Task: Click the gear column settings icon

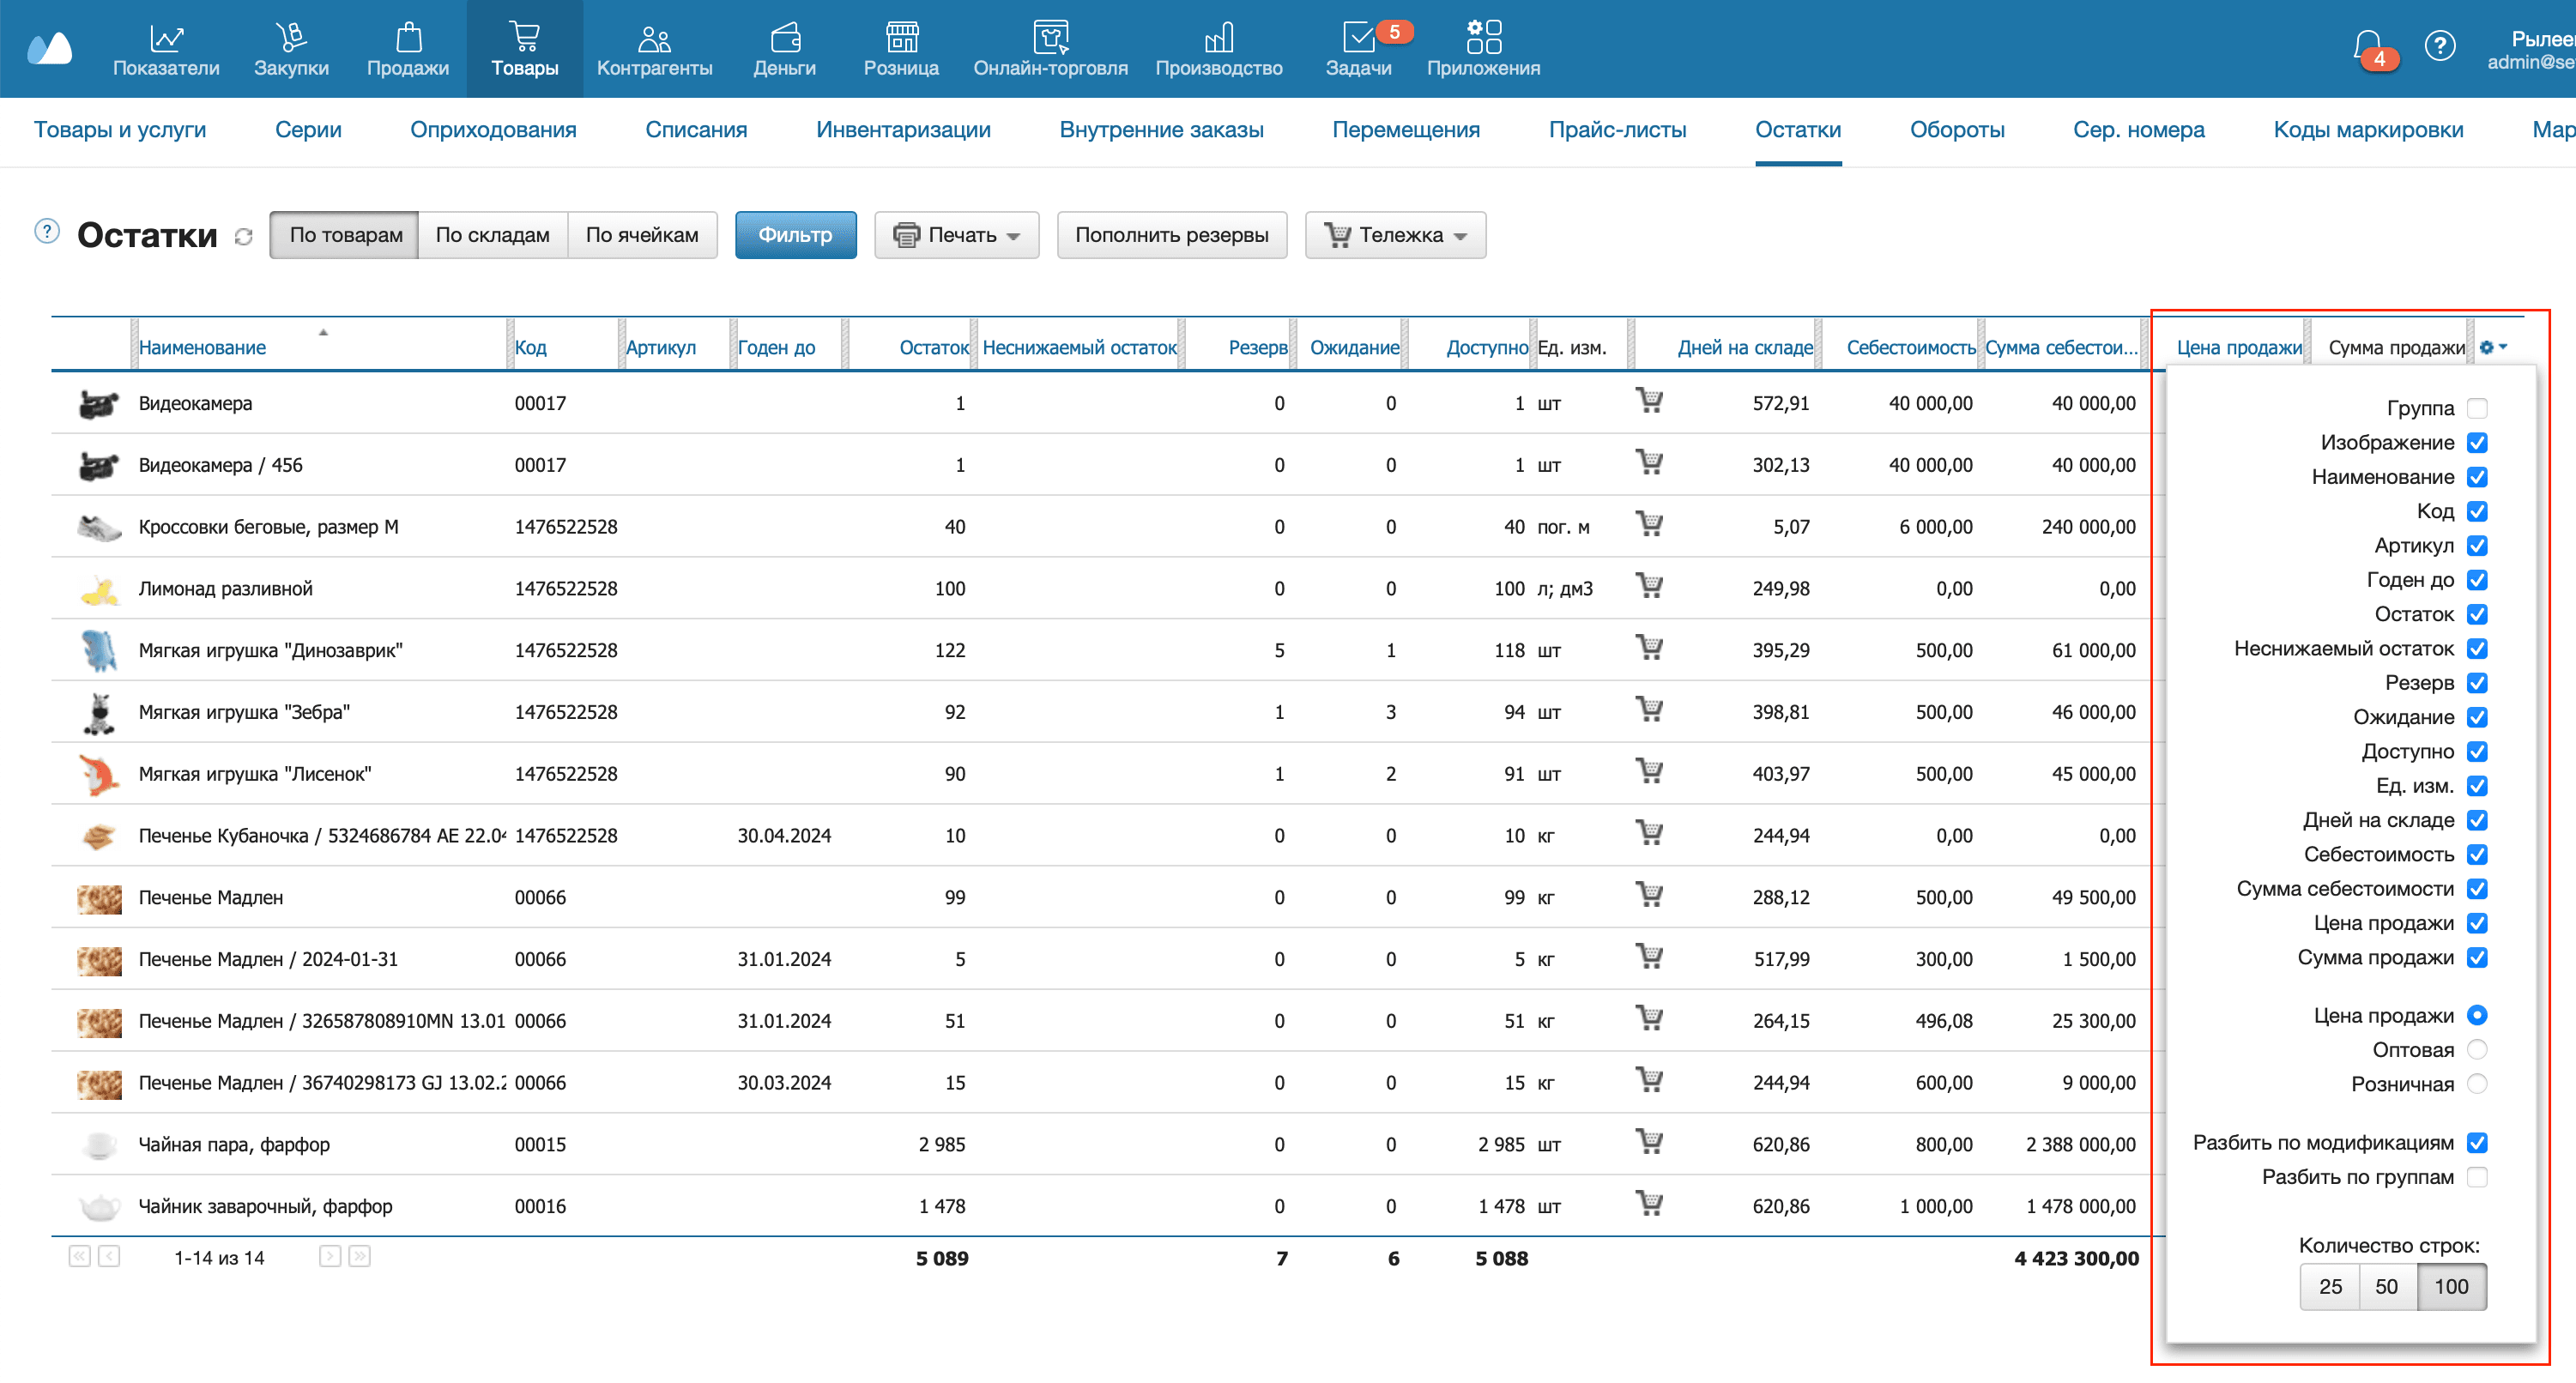Action: pyautogui.click(x=2488, y=347)
